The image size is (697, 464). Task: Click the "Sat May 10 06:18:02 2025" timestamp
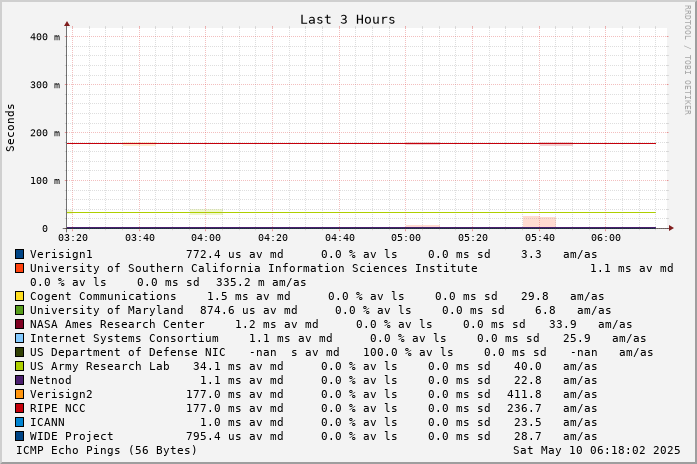597,450
